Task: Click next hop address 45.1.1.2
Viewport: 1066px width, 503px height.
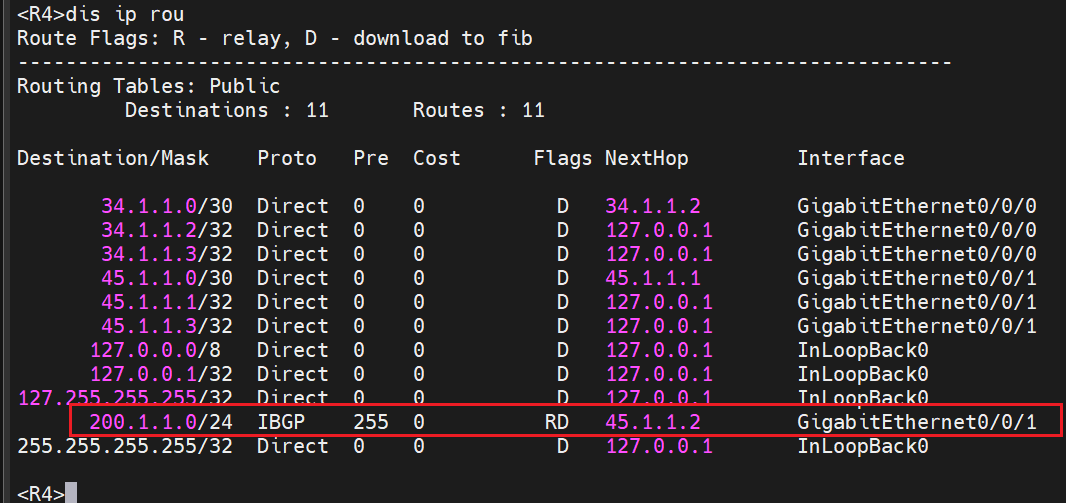Action: pyautogui.click(x=652, y=422)
